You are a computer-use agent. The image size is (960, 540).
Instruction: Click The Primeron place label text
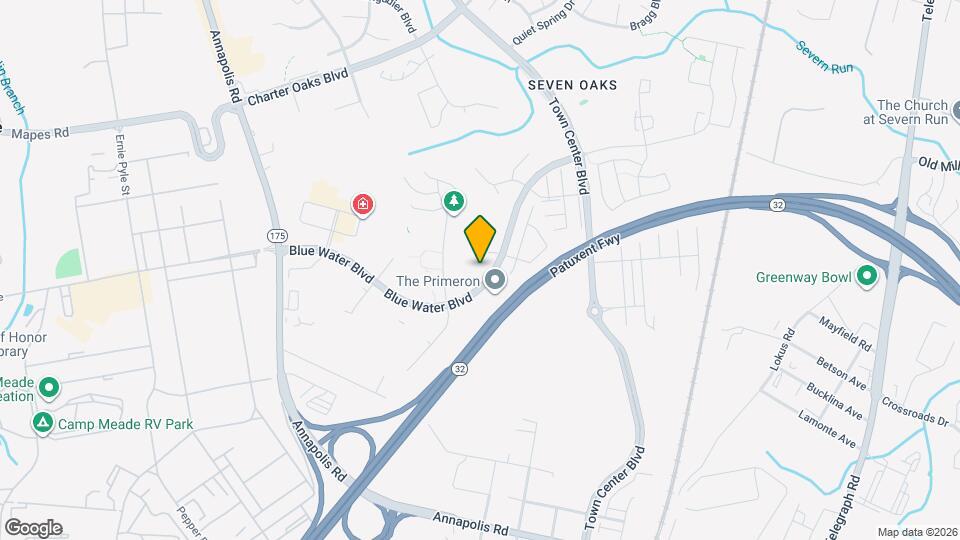[438, 281]
